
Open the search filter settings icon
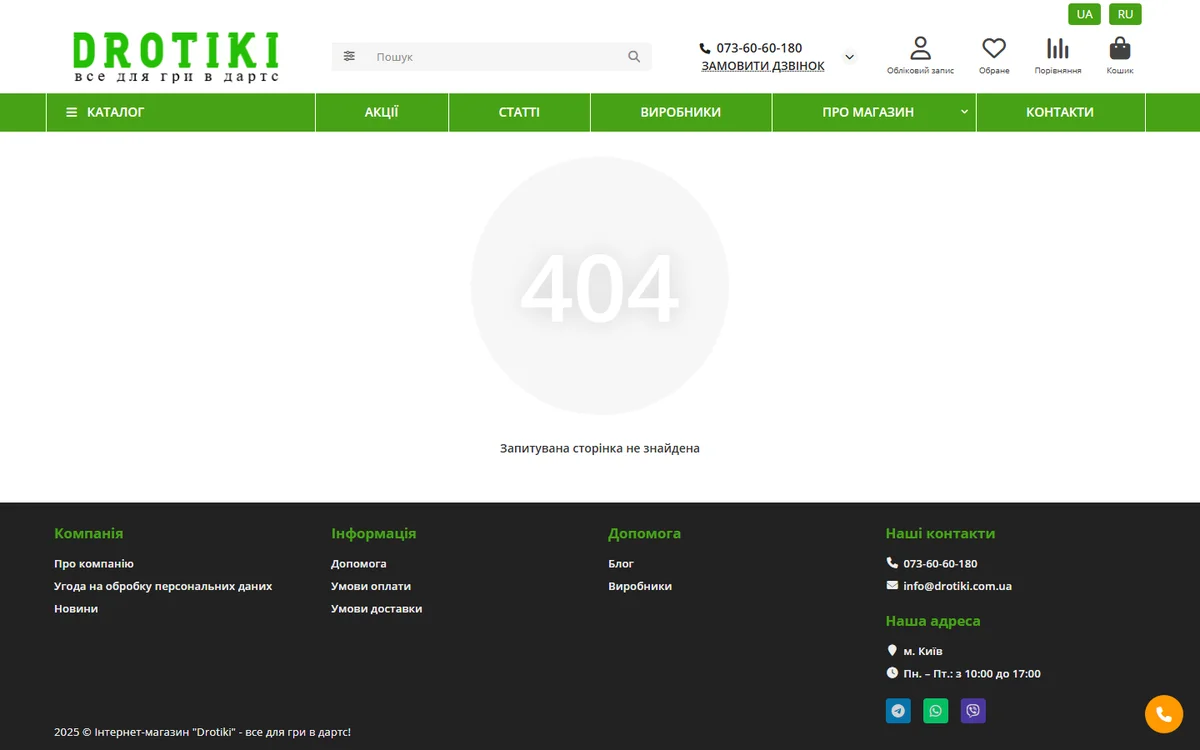point(349,57)
